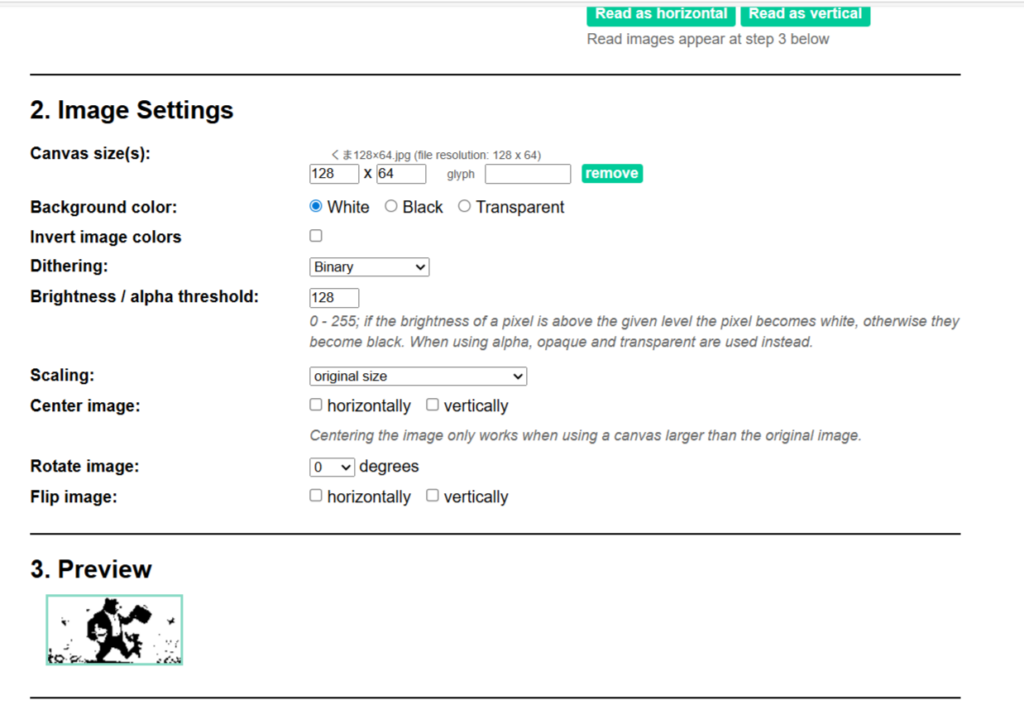
Task: Click the Read as horizontal button
Action: click(x=661, y=14)
